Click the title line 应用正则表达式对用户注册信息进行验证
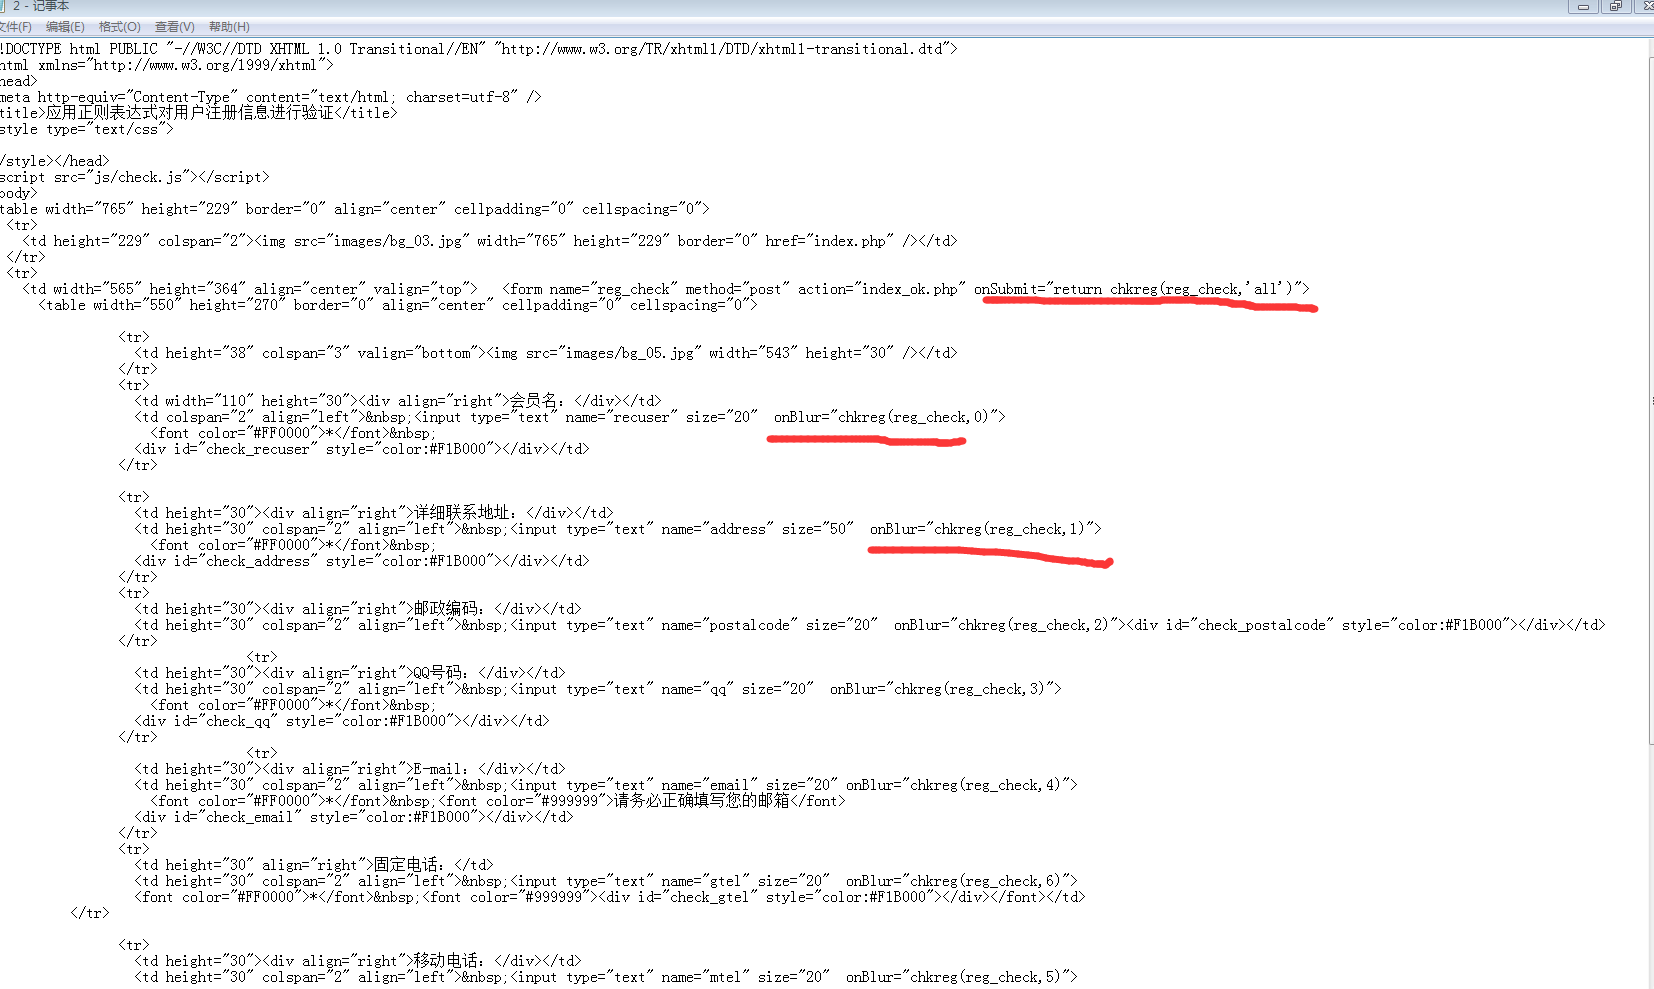Image resolution: width=1654 pixels, height=989 pixels. pos(198,113)
